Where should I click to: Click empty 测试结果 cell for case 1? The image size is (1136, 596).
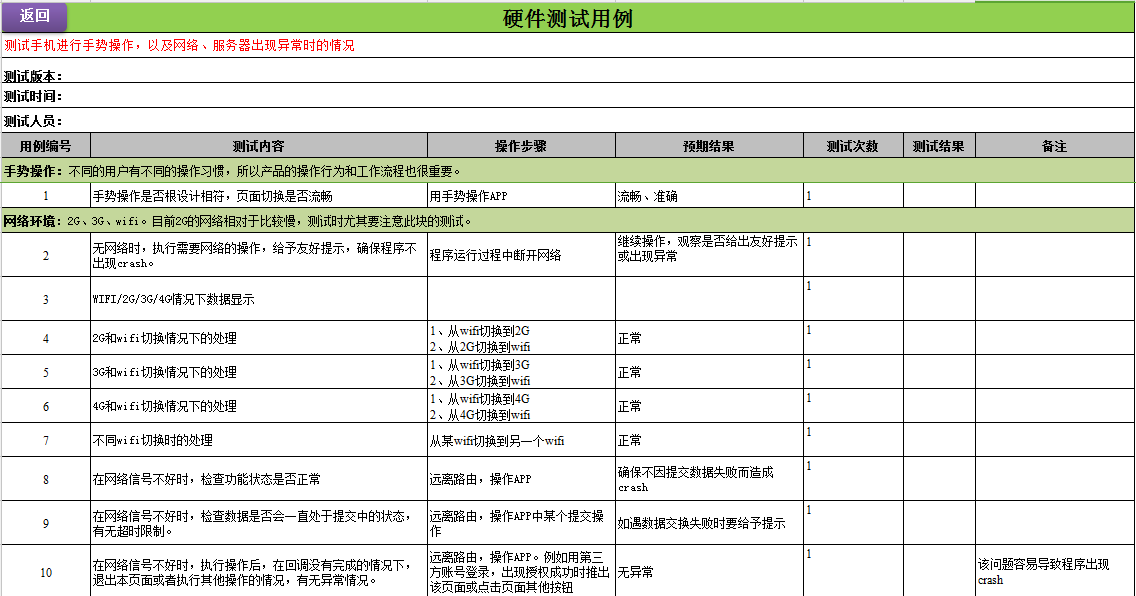[939, 196]
